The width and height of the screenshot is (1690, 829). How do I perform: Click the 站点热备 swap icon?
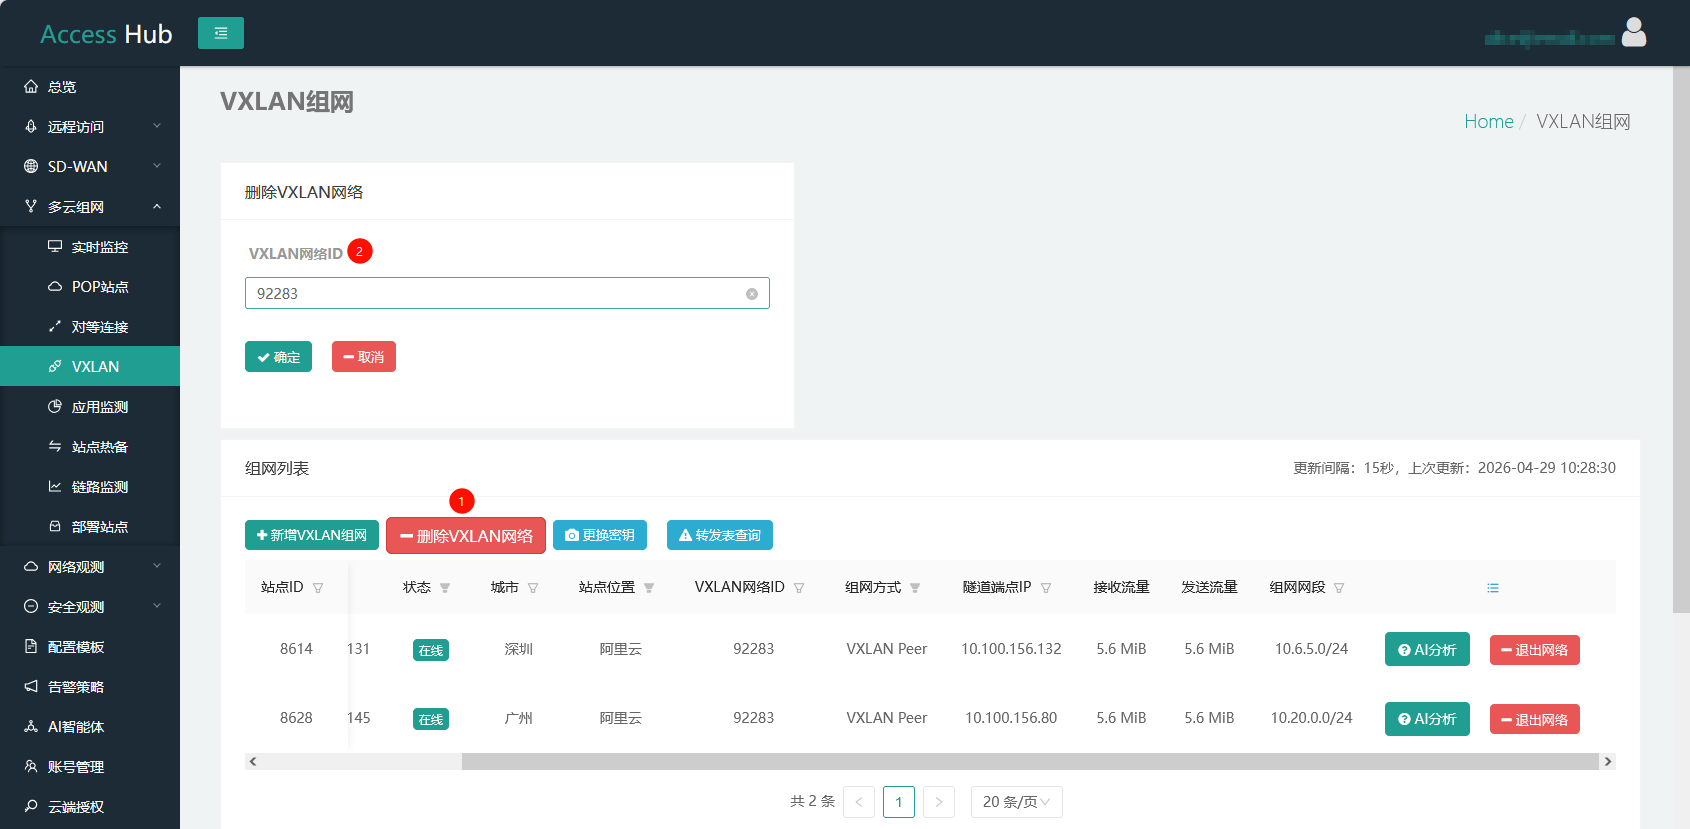[55, 447]
